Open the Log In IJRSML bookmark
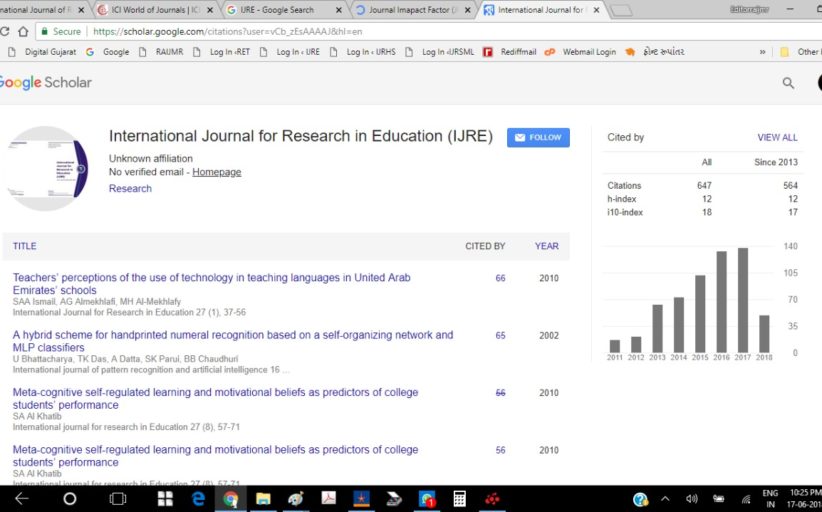Viewport: 822px width, 512px height. tap(439, 52)
